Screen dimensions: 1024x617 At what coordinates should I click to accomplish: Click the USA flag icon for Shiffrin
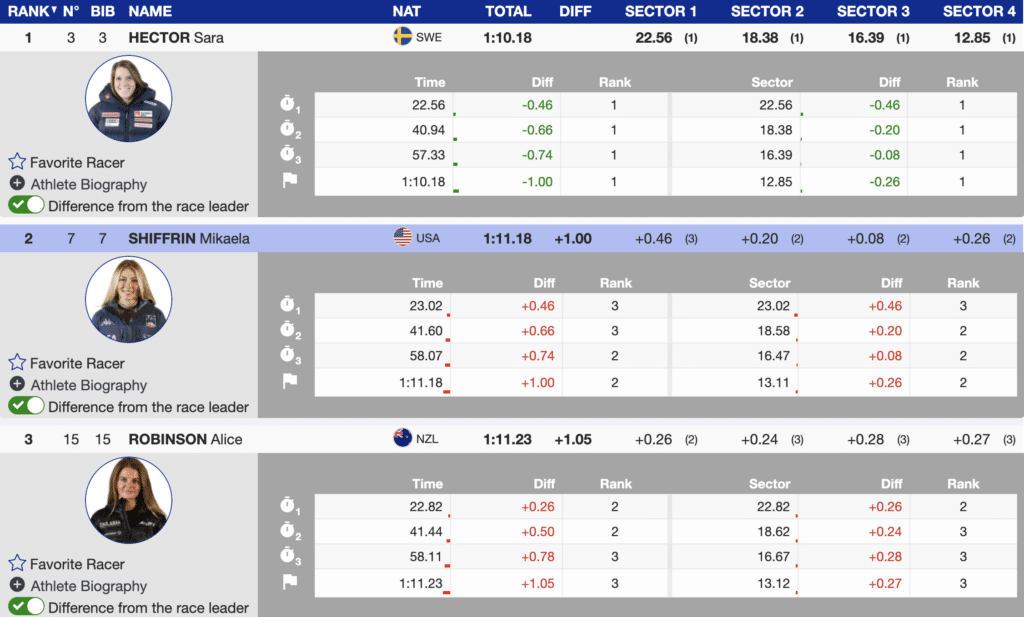(403, 238)
